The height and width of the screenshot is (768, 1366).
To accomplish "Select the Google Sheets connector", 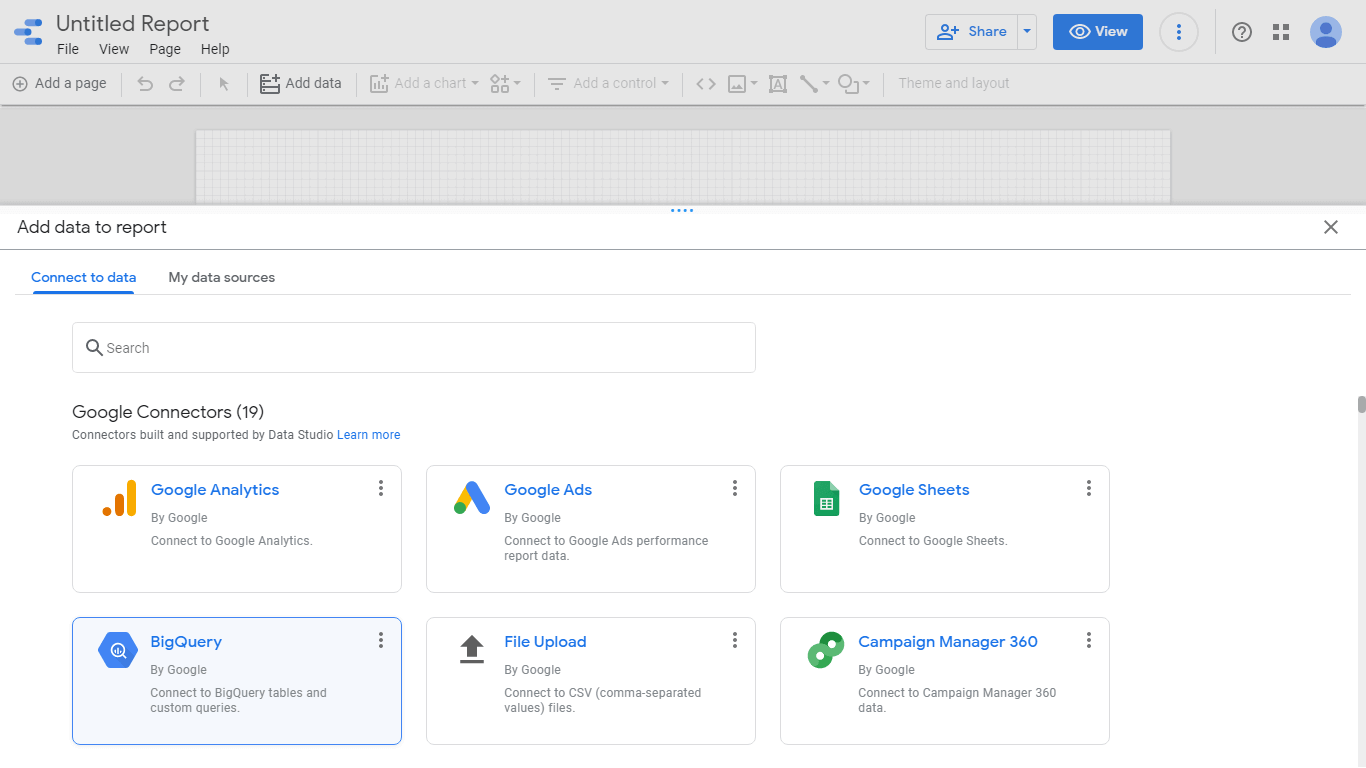I will 945,529.
